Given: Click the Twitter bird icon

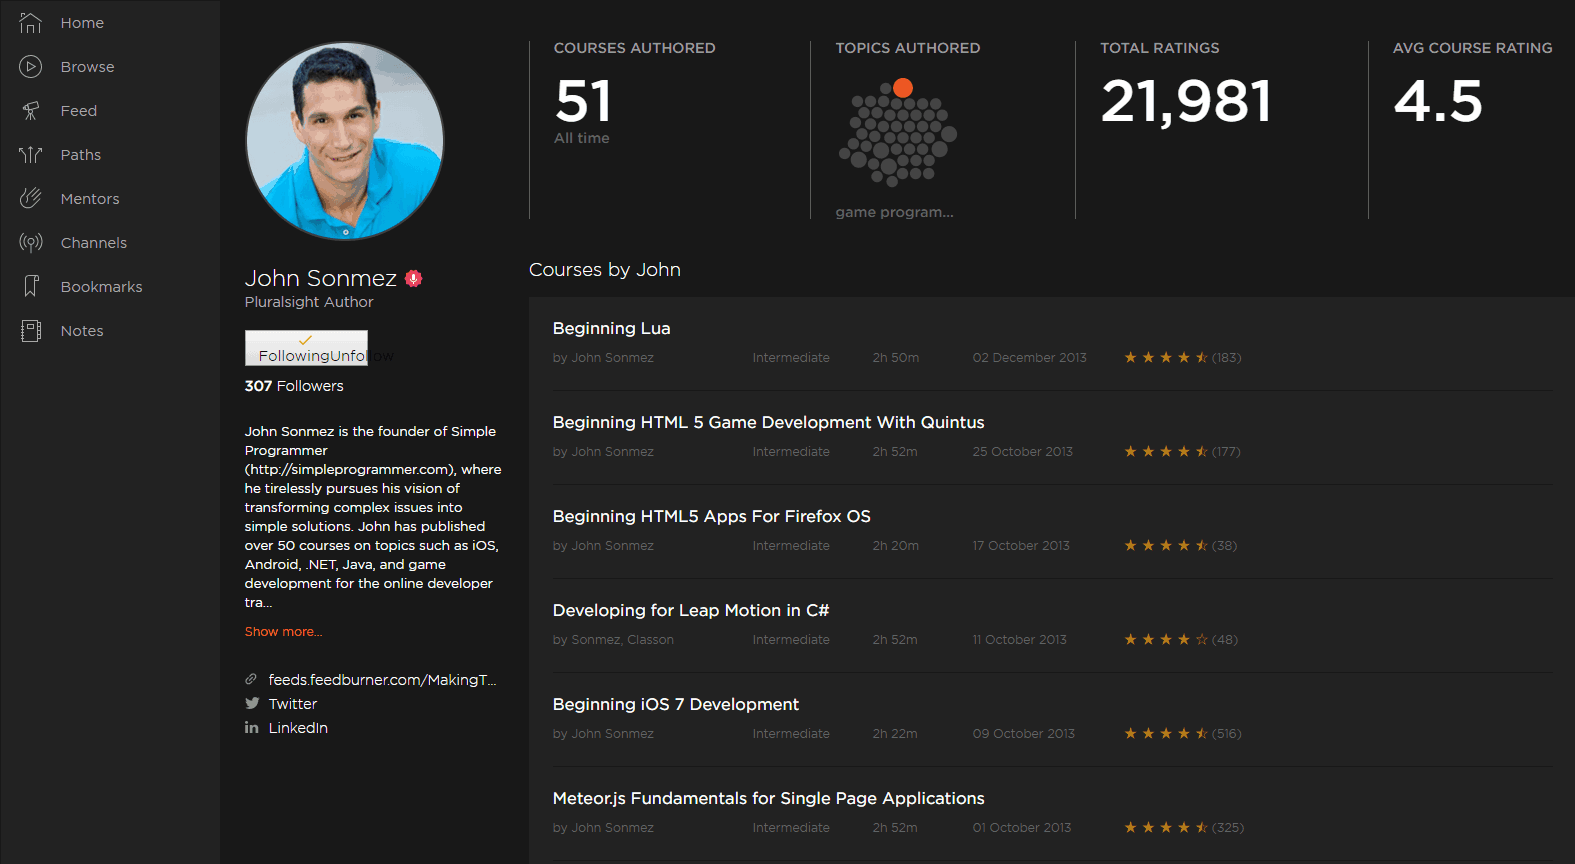Looking at the screenshot, I should pos(252,703).
